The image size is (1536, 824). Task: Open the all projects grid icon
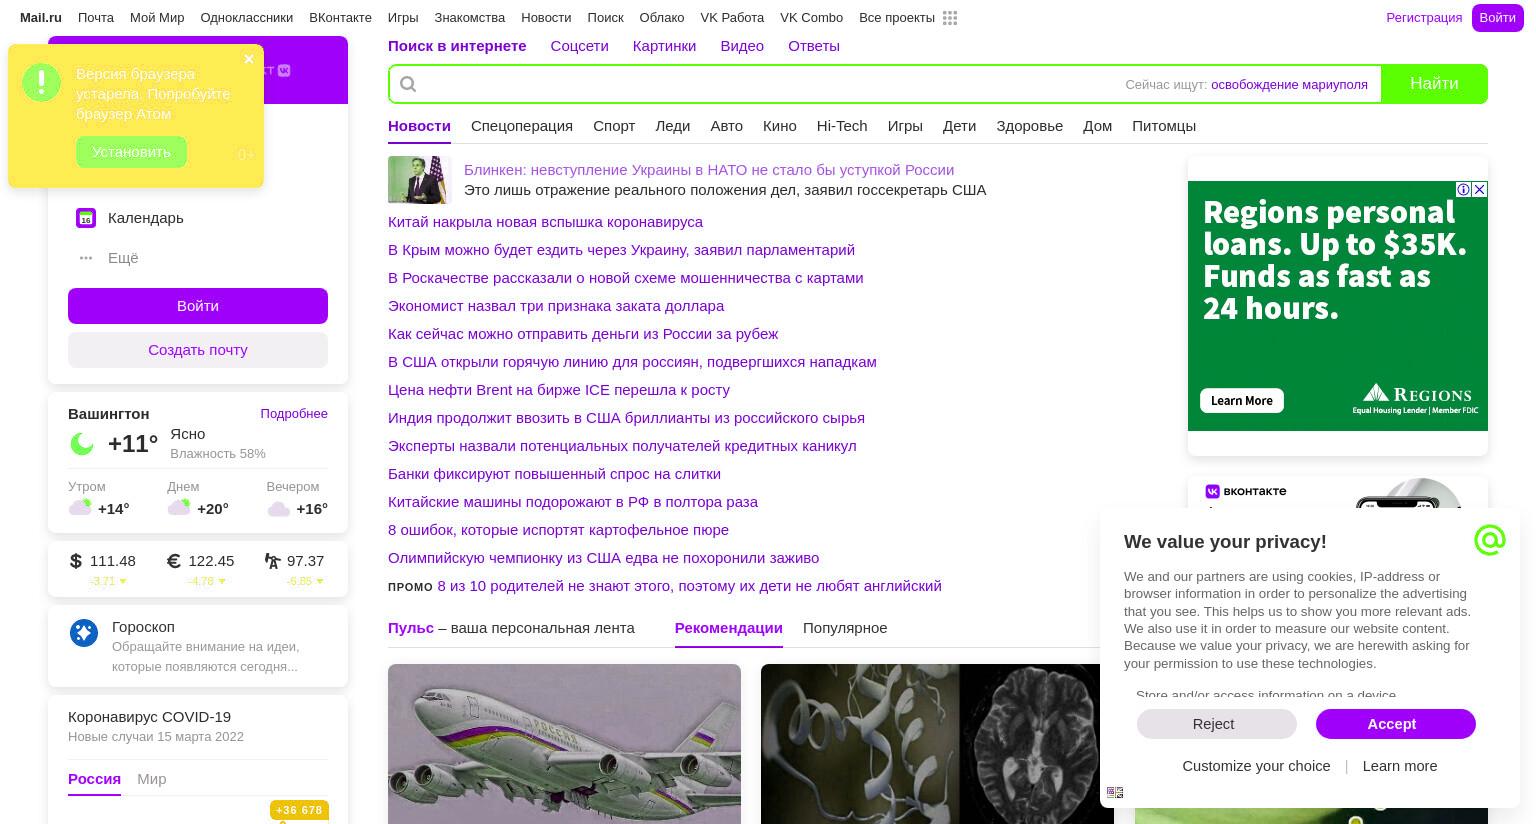(950, 18)
